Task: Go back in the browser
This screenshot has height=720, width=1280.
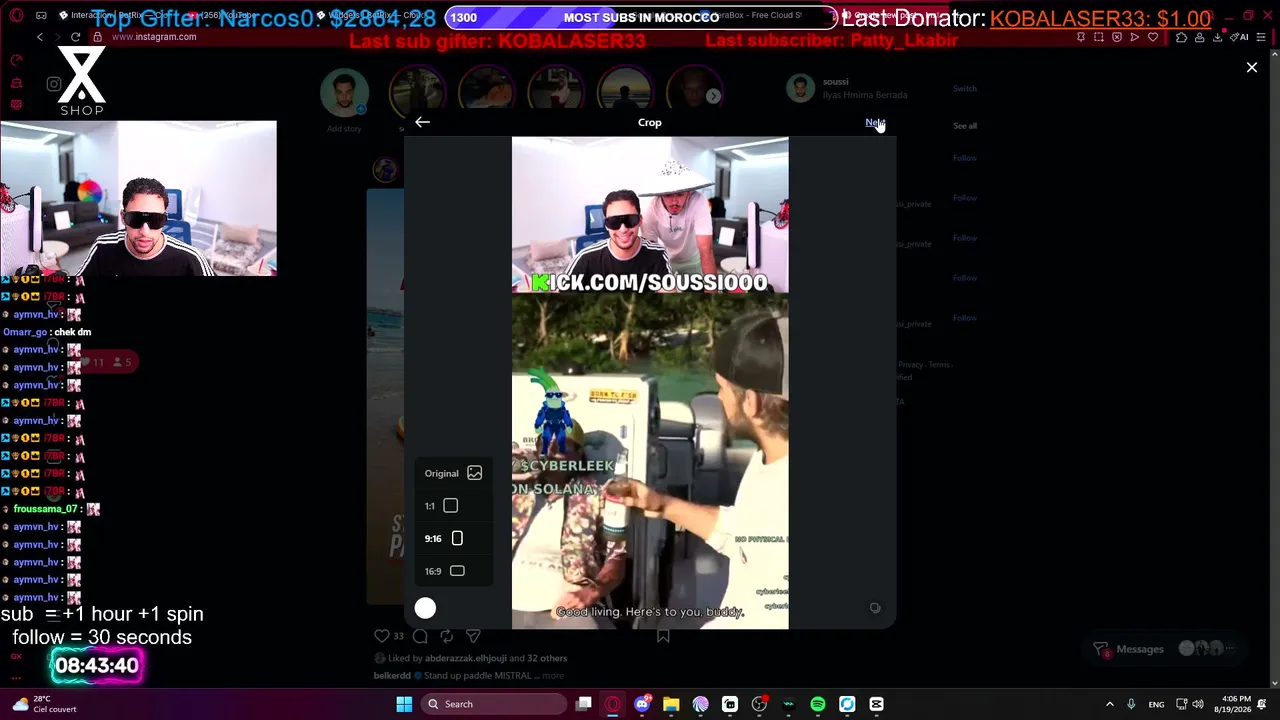Action: coord(40,37)
